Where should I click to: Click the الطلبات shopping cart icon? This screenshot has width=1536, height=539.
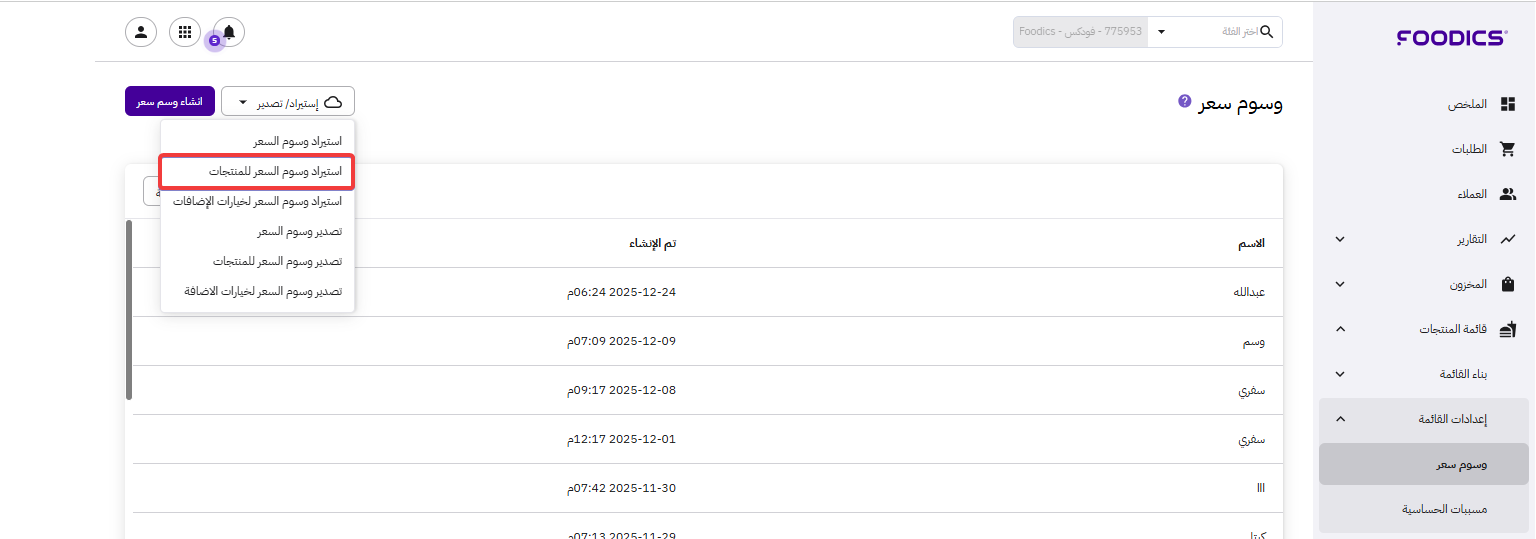(1508, 149)
